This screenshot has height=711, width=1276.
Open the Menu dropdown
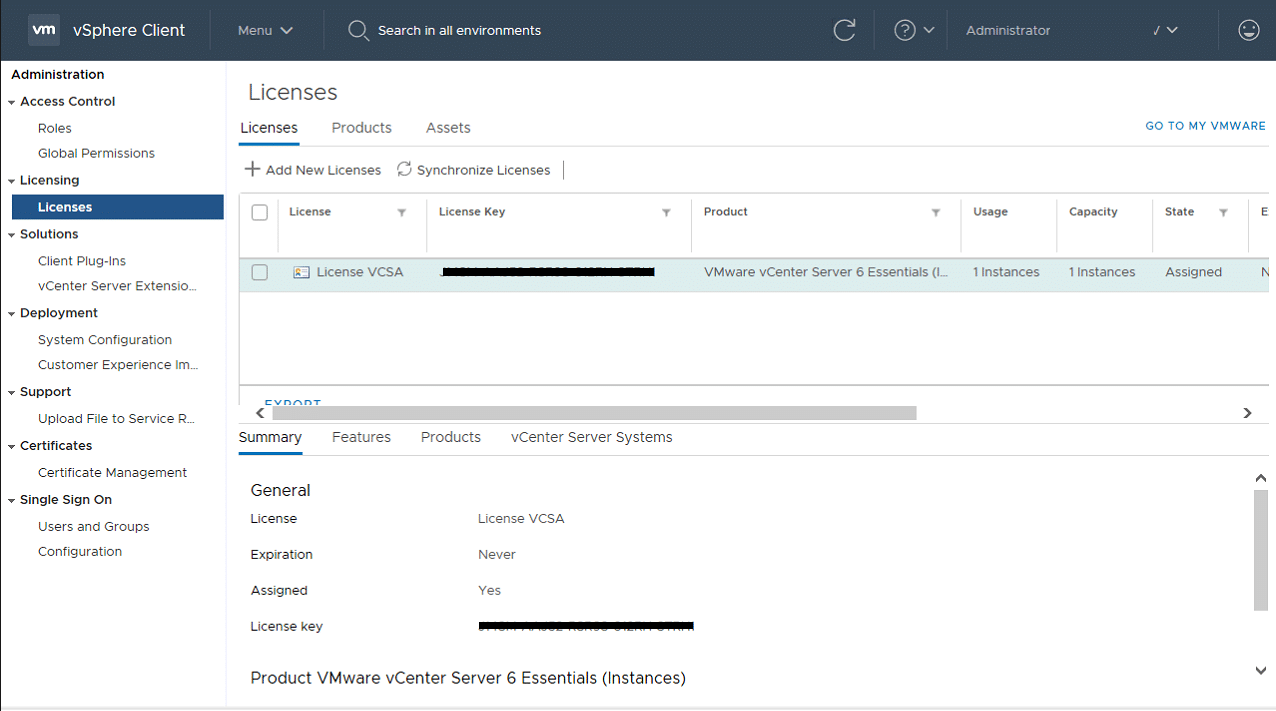[x=265, y=30]
